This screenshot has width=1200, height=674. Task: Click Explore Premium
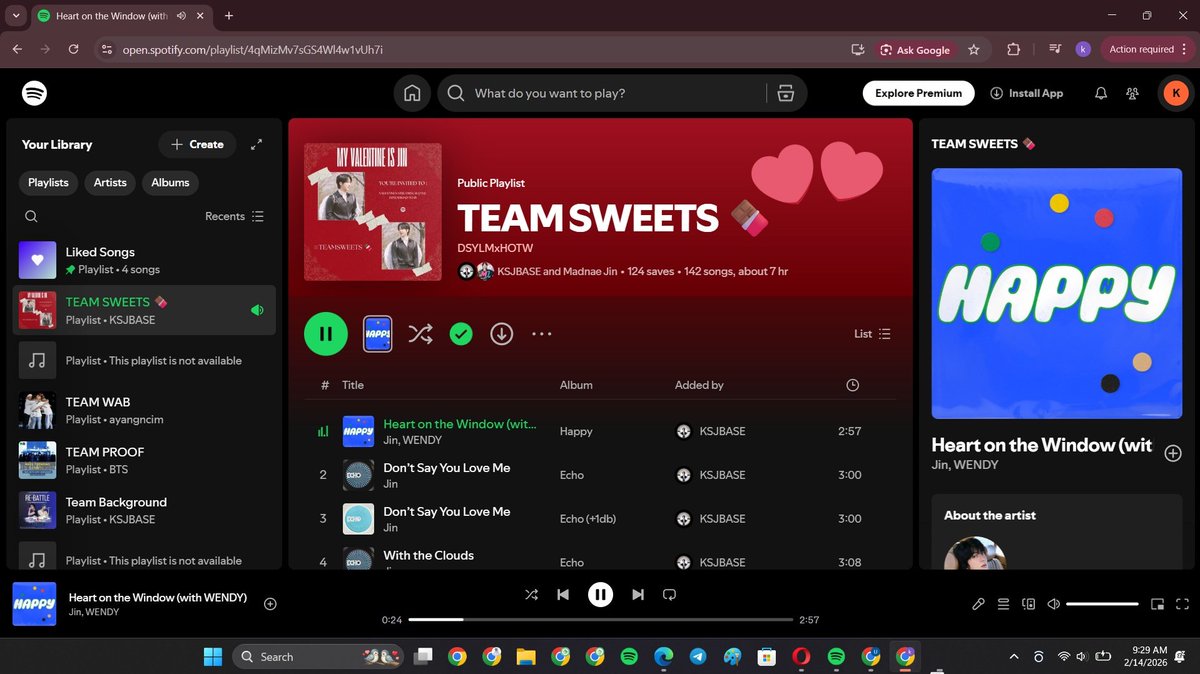point(918,93)
